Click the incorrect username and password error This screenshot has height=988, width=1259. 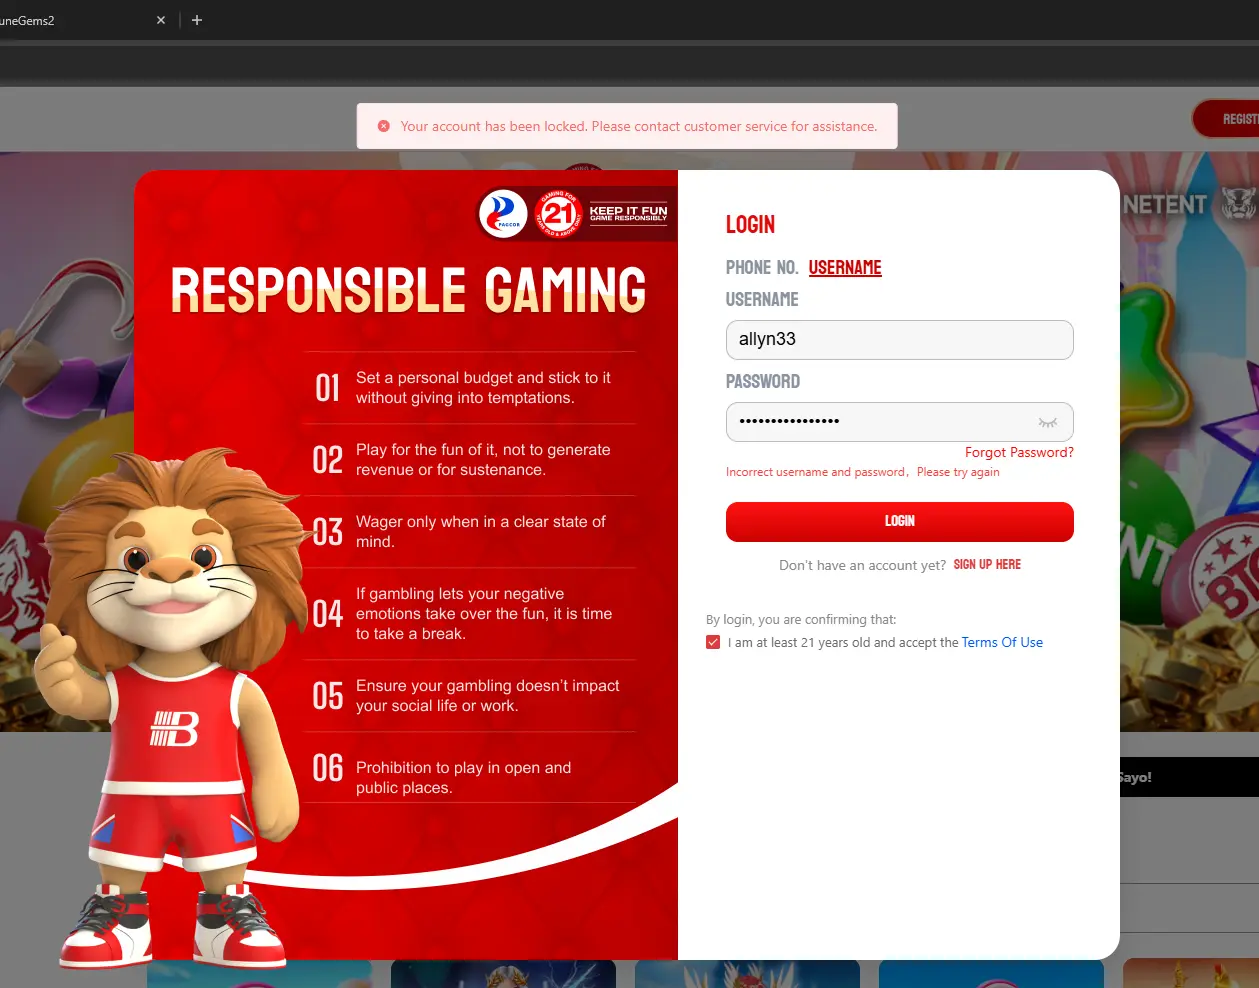tap(863, 472)
